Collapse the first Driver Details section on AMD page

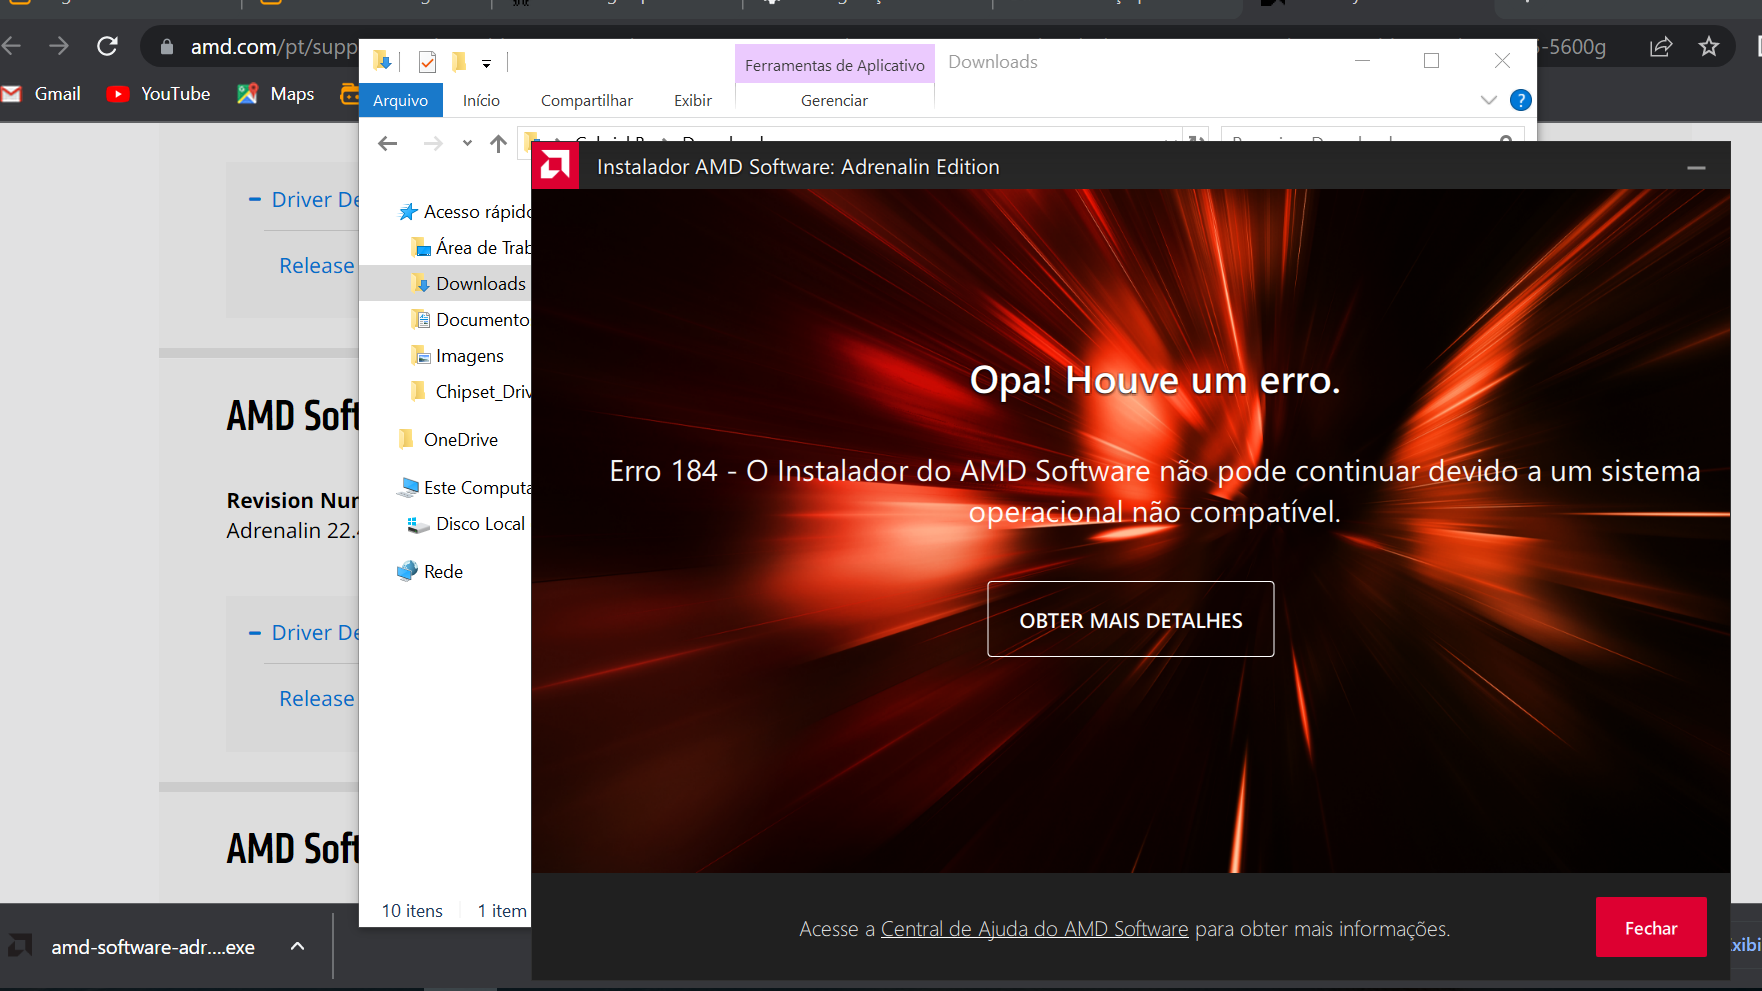(x=304, y=199)
